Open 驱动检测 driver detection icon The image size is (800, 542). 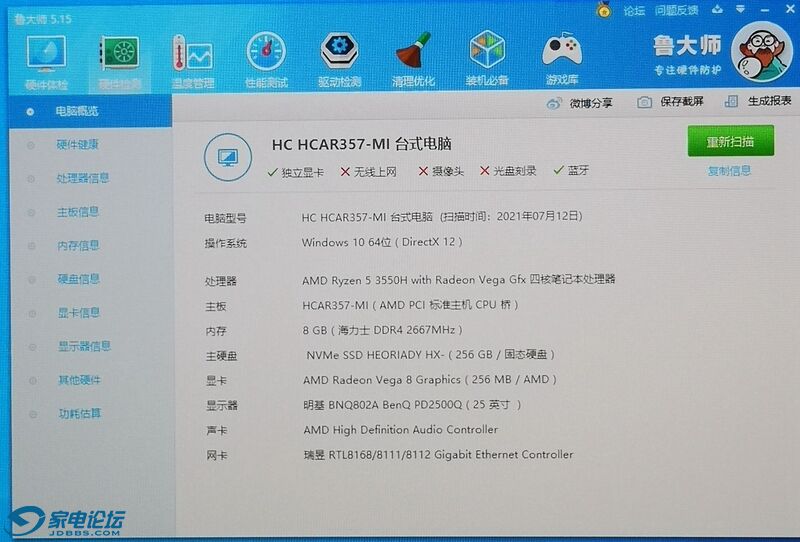pos(340,60)
